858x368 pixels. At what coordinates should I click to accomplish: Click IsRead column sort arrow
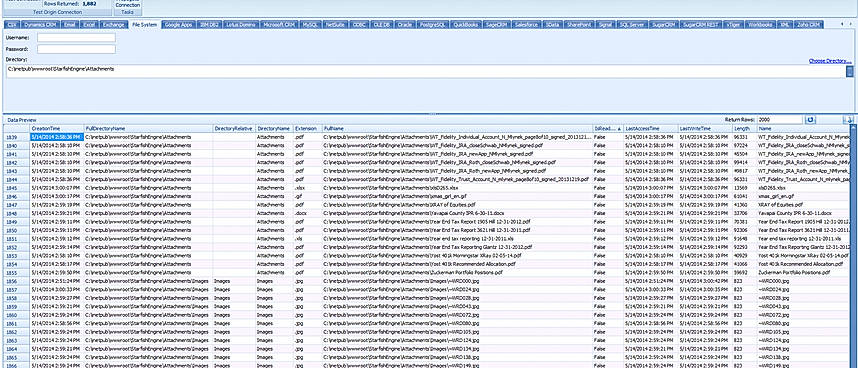click(x=619, y=128)
